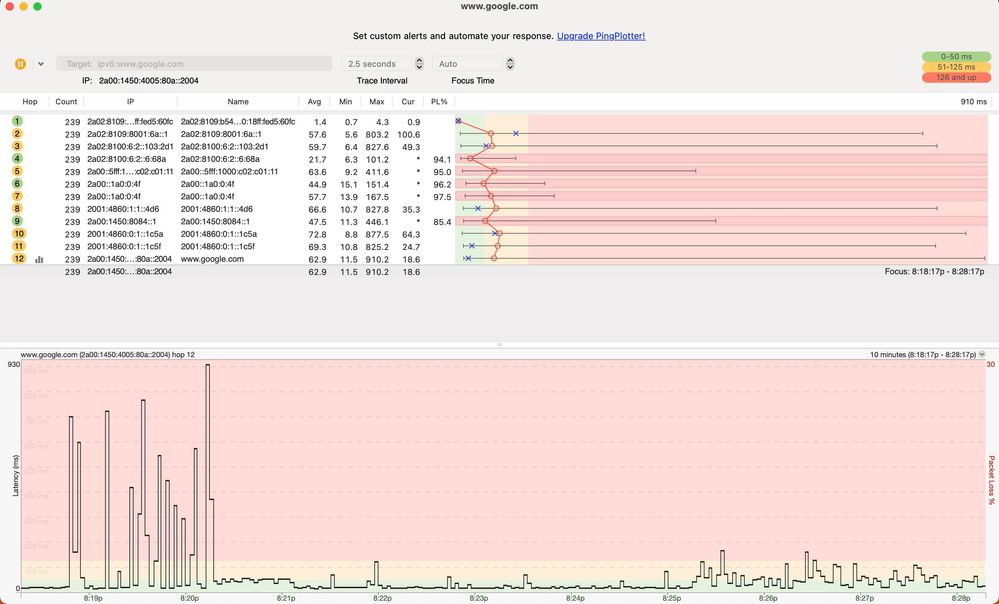Image resolution: width=999 pixels, height=604 pixels.
Task: Click the red average circle in hop 10 graph
Action: tap(500, 234)
